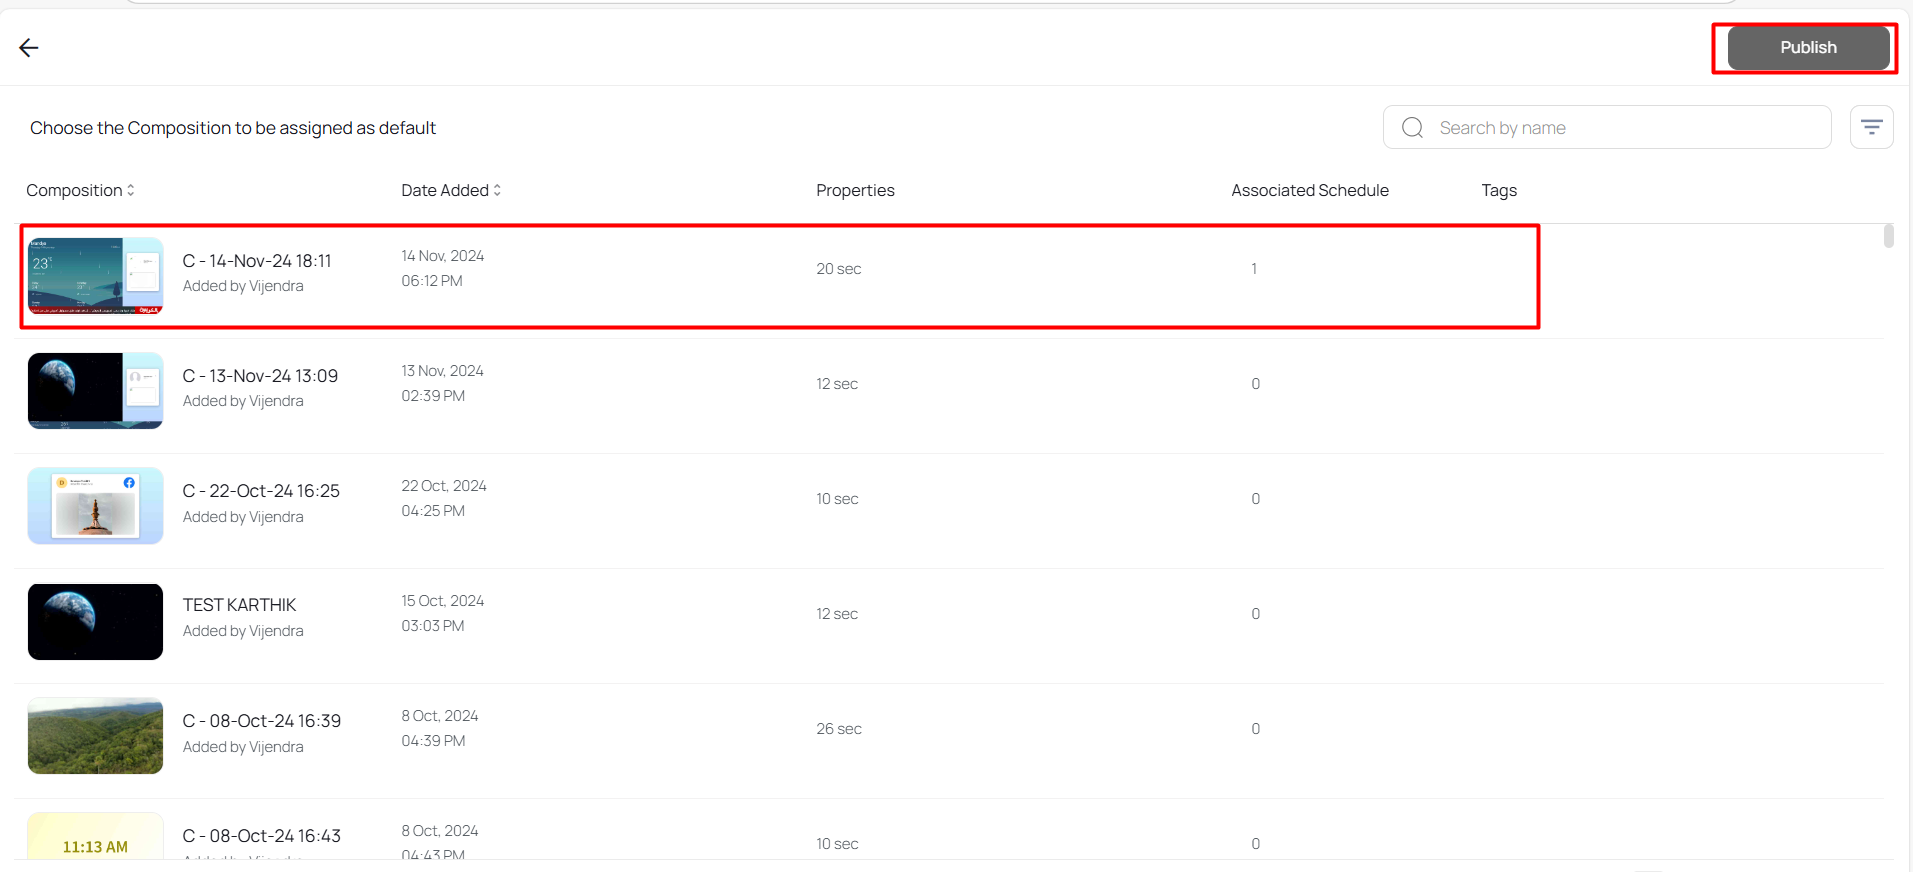Screen dimensions: 1913x872
Task: Click the Properties column header
Action: [x=855, y=190]
